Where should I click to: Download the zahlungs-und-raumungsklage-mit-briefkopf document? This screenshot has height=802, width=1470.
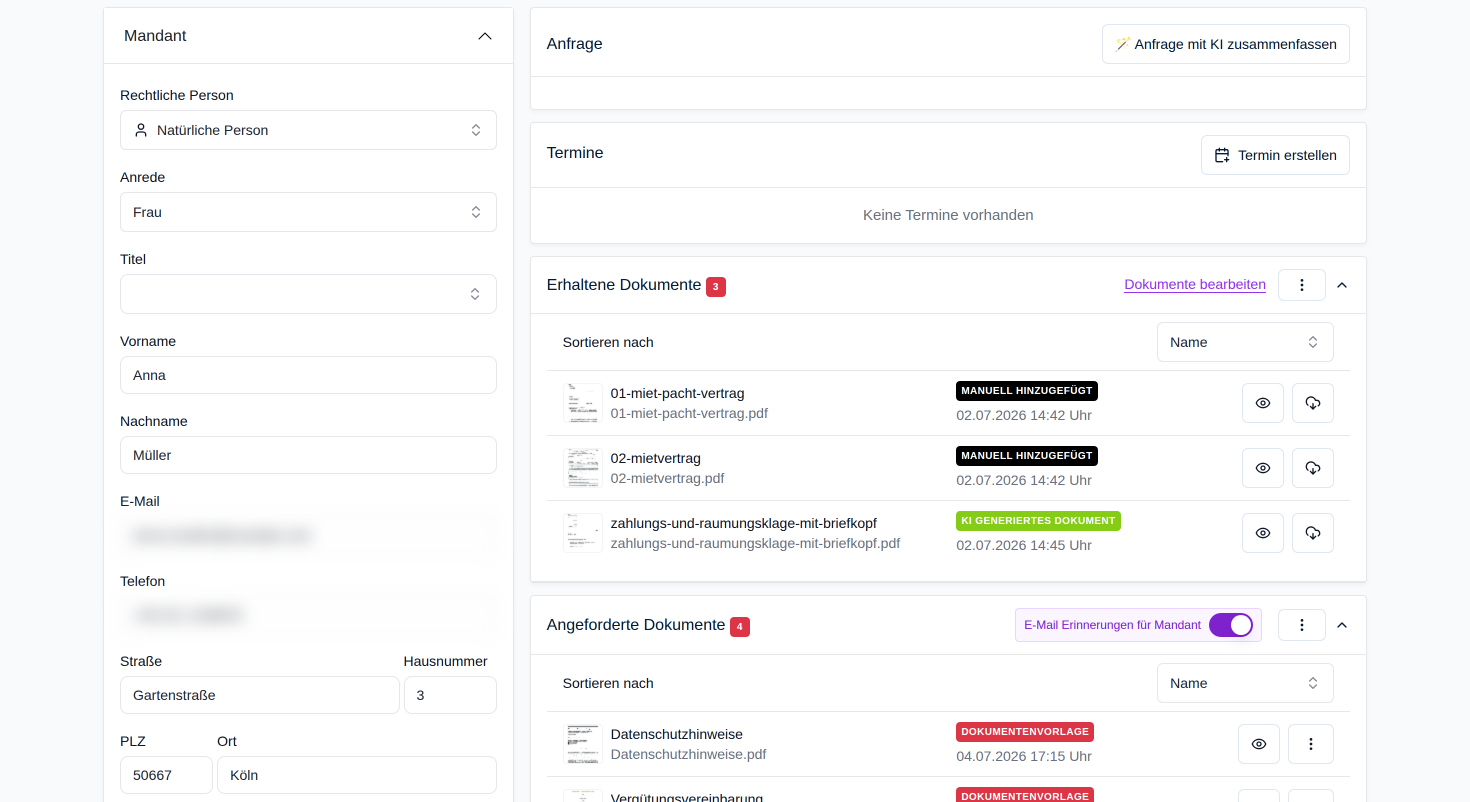coord(1313,533)
